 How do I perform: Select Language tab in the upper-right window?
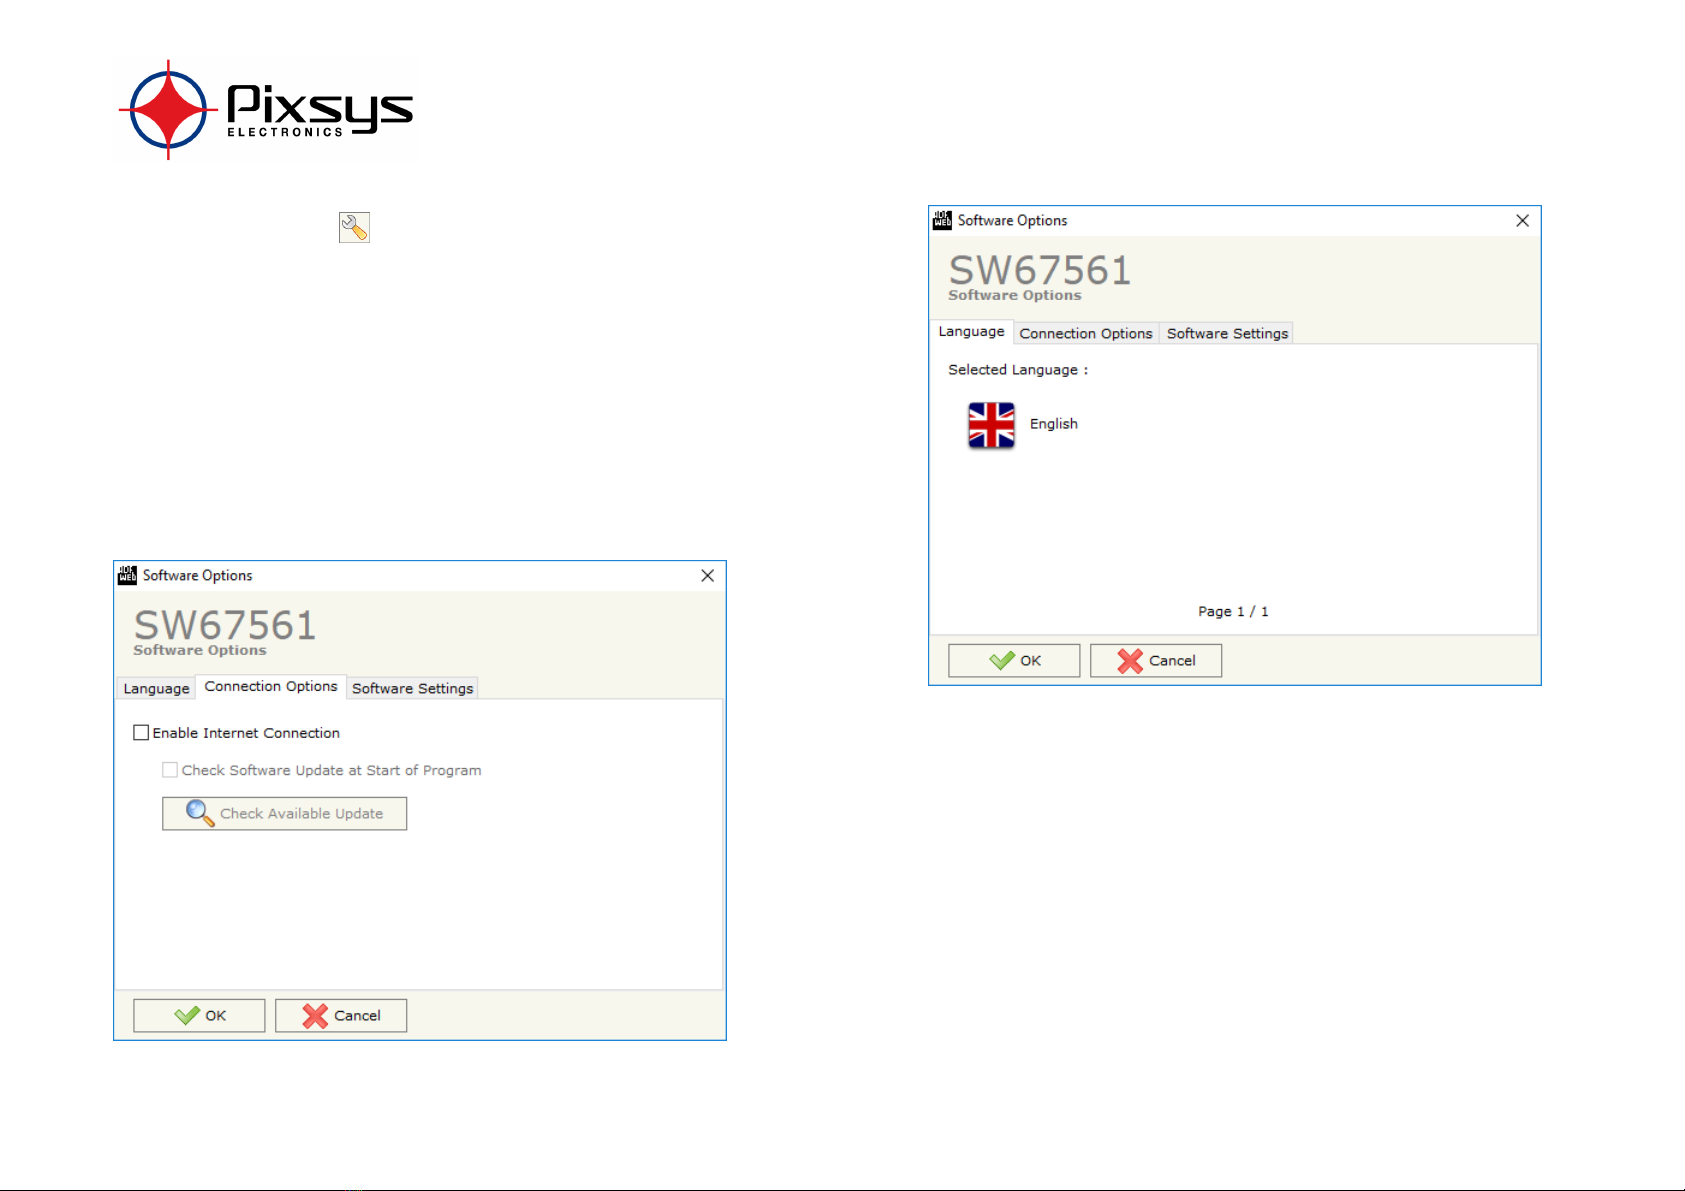(971, 331)
